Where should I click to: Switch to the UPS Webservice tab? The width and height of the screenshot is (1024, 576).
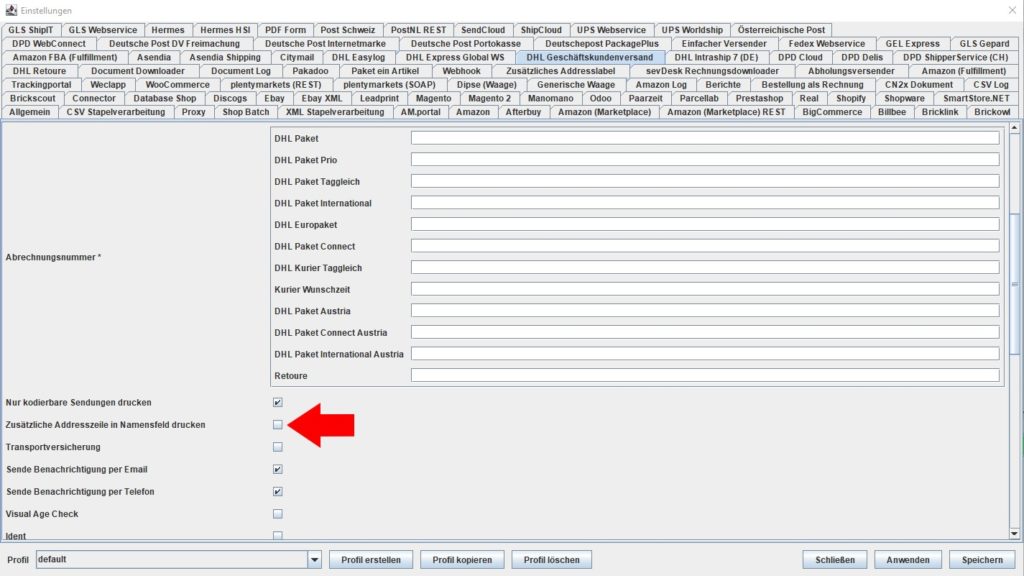611,30
